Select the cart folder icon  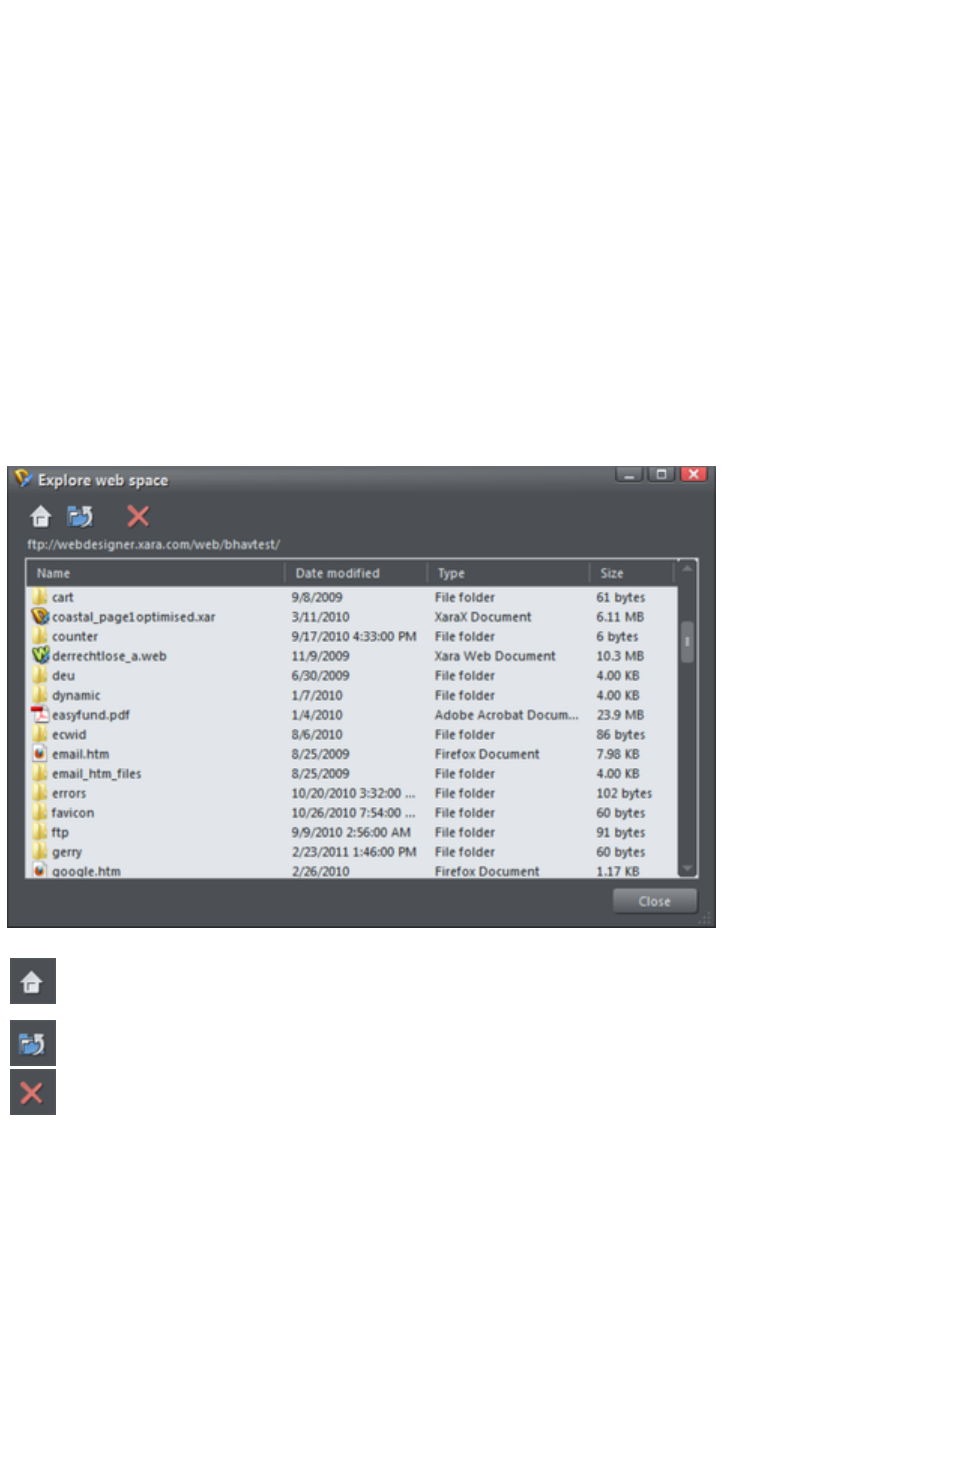click(x=40, y=597)
